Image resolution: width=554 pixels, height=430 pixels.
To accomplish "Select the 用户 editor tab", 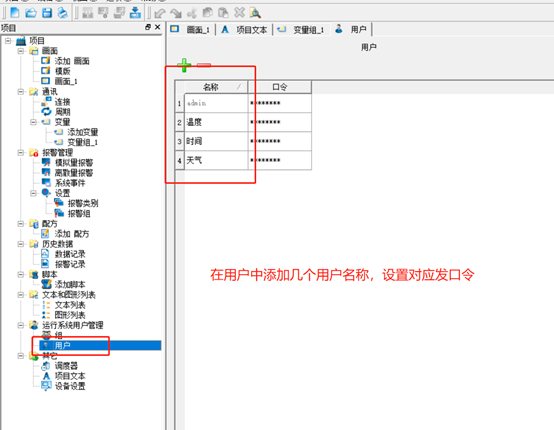I will (x=351, y=29).
